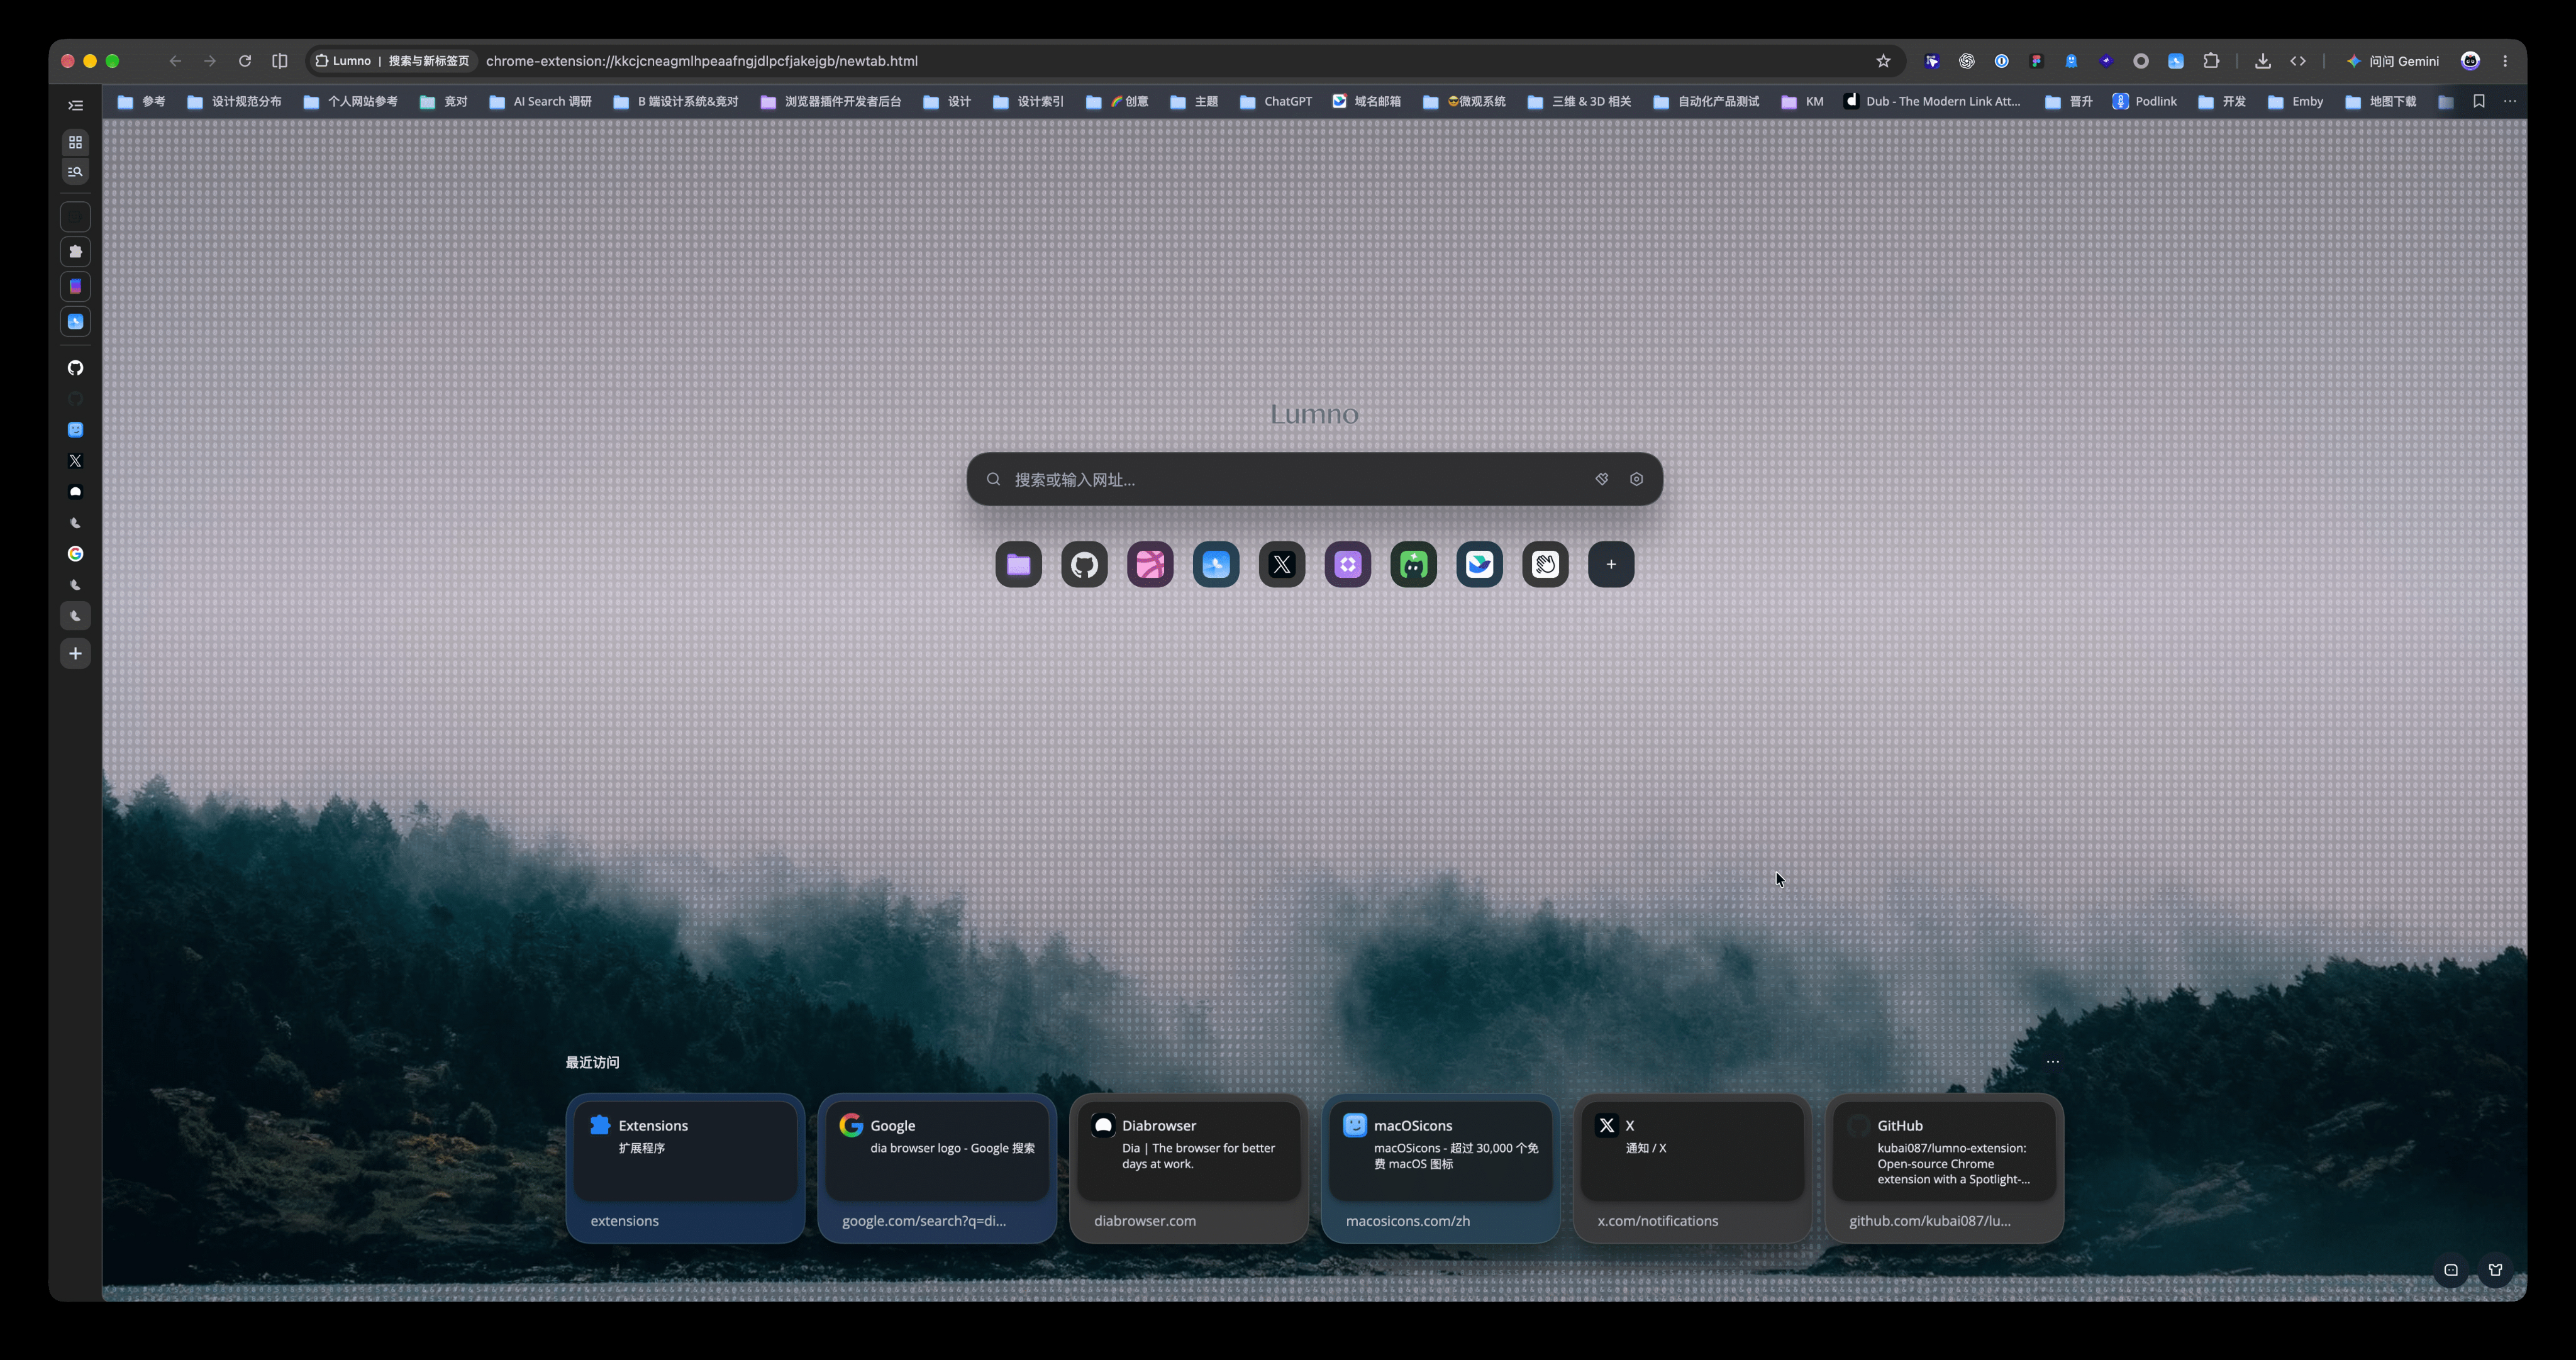Screen dimensions: 2576x1360
Task: Expand the ChatGPT bookmark folder
Action: [x=1276, y=101]
